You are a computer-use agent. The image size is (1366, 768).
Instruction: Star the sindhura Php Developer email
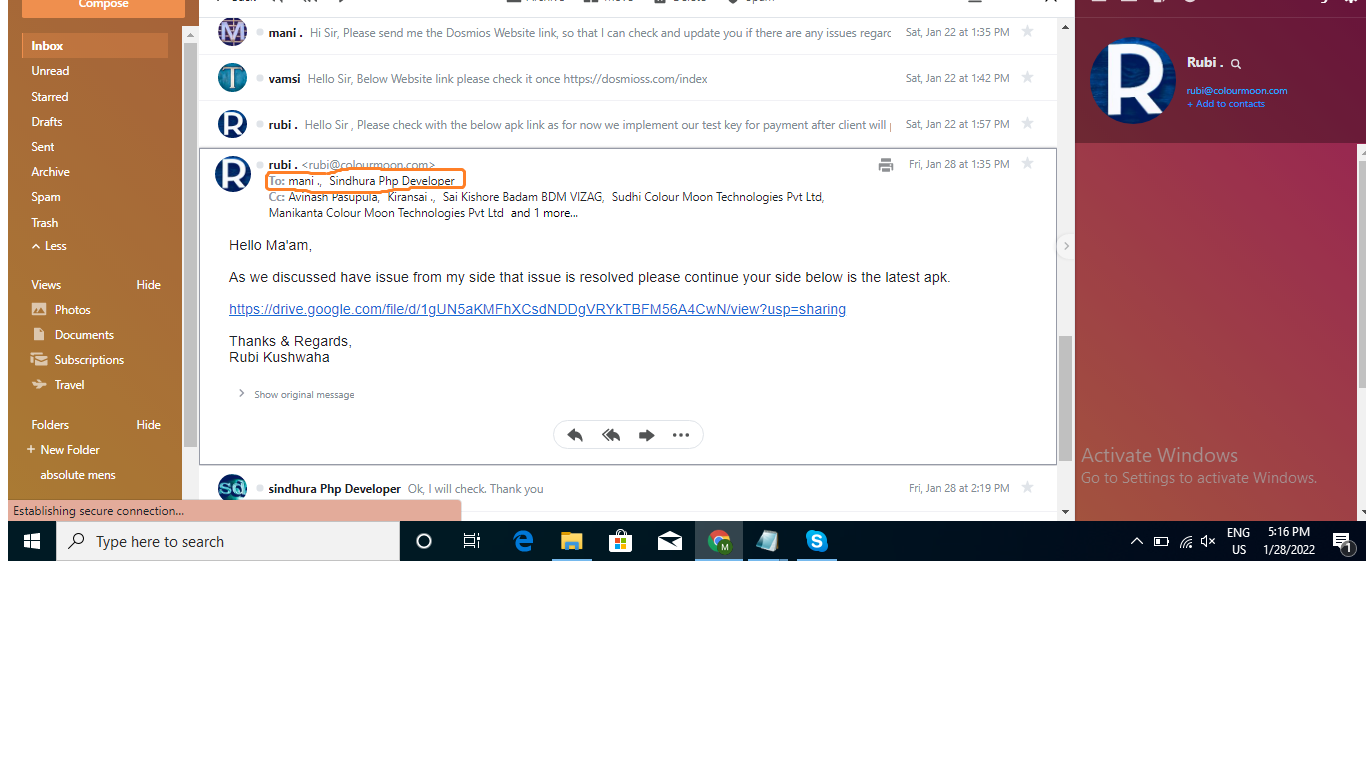coord(1027,488)
